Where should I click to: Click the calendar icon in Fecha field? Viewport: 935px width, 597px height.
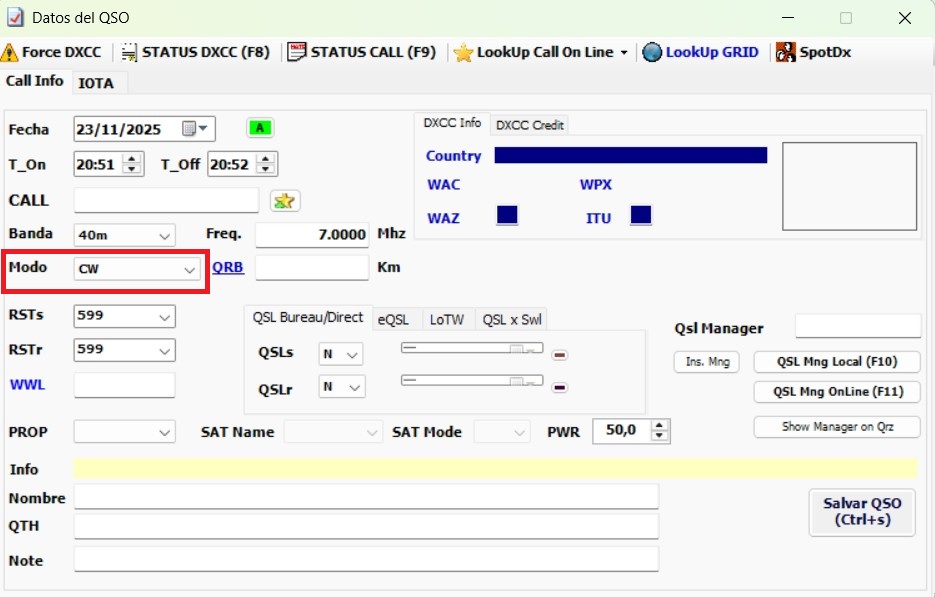[x=189, y=129]
